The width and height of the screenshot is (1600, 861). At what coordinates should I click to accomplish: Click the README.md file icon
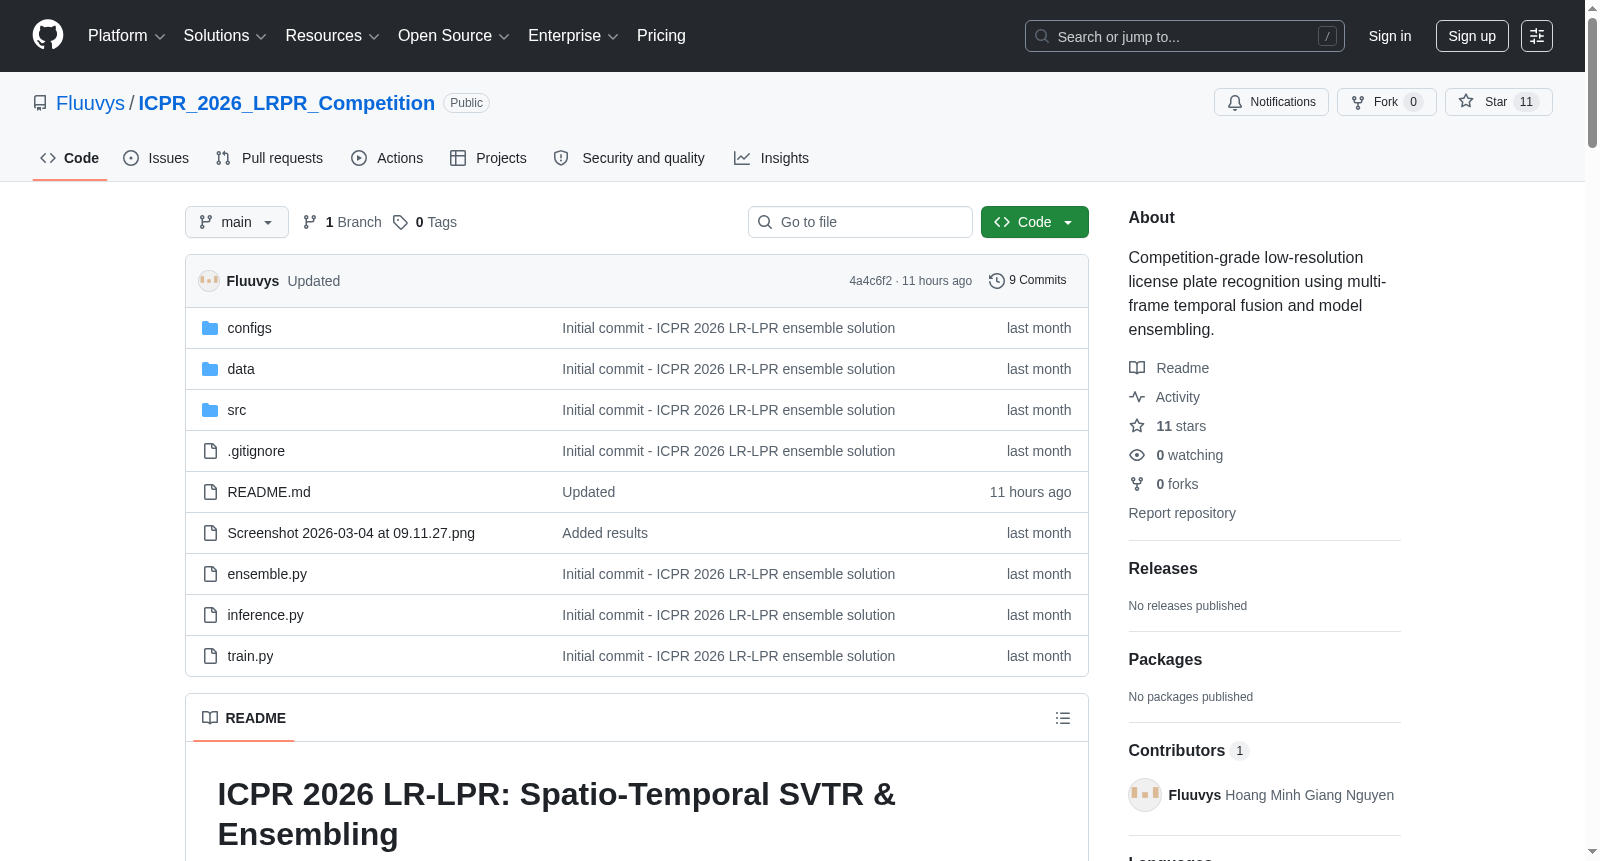(x=210, y=492)
